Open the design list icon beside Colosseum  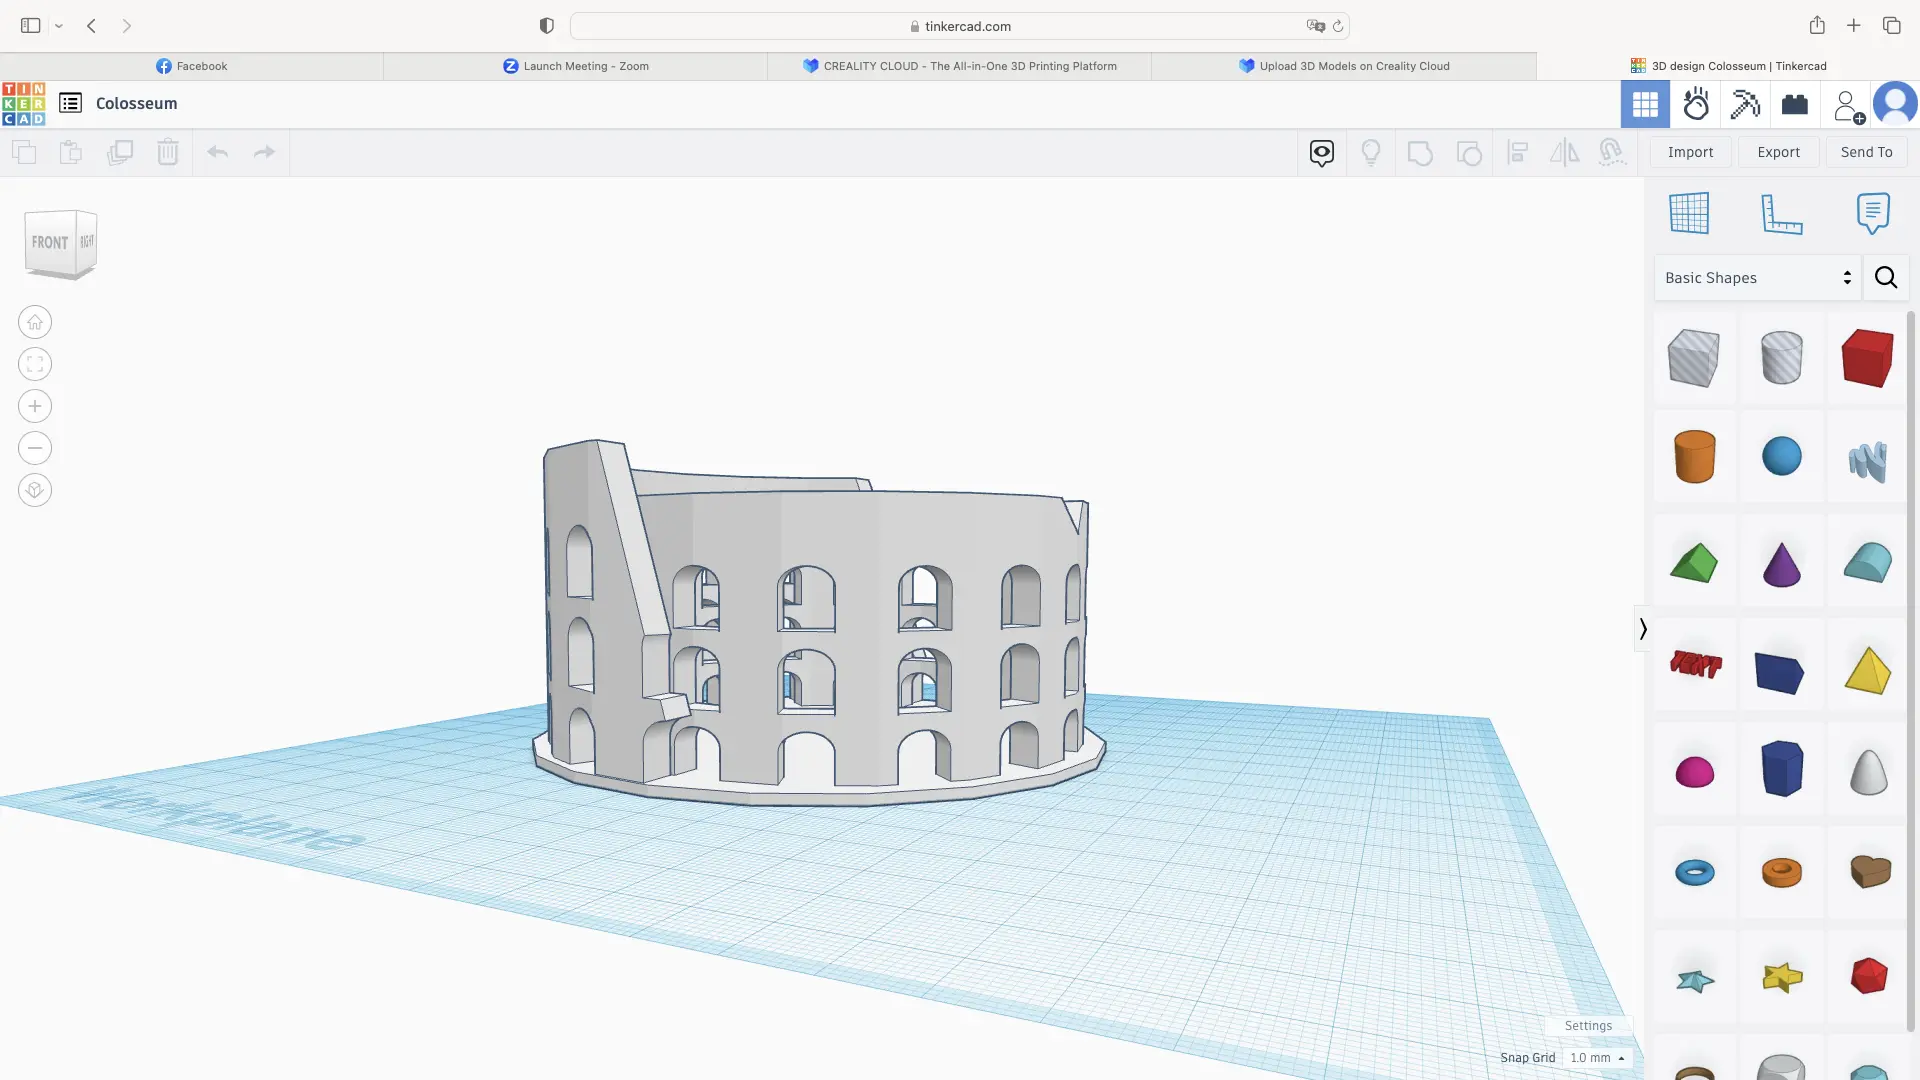(x=70, y=103)
